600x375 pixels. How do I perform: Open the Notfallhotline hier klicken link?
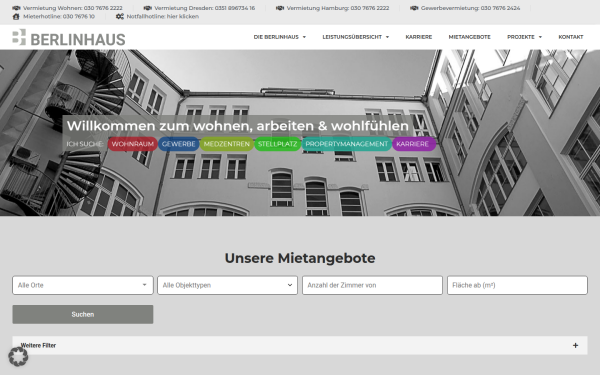coord(163,16)
